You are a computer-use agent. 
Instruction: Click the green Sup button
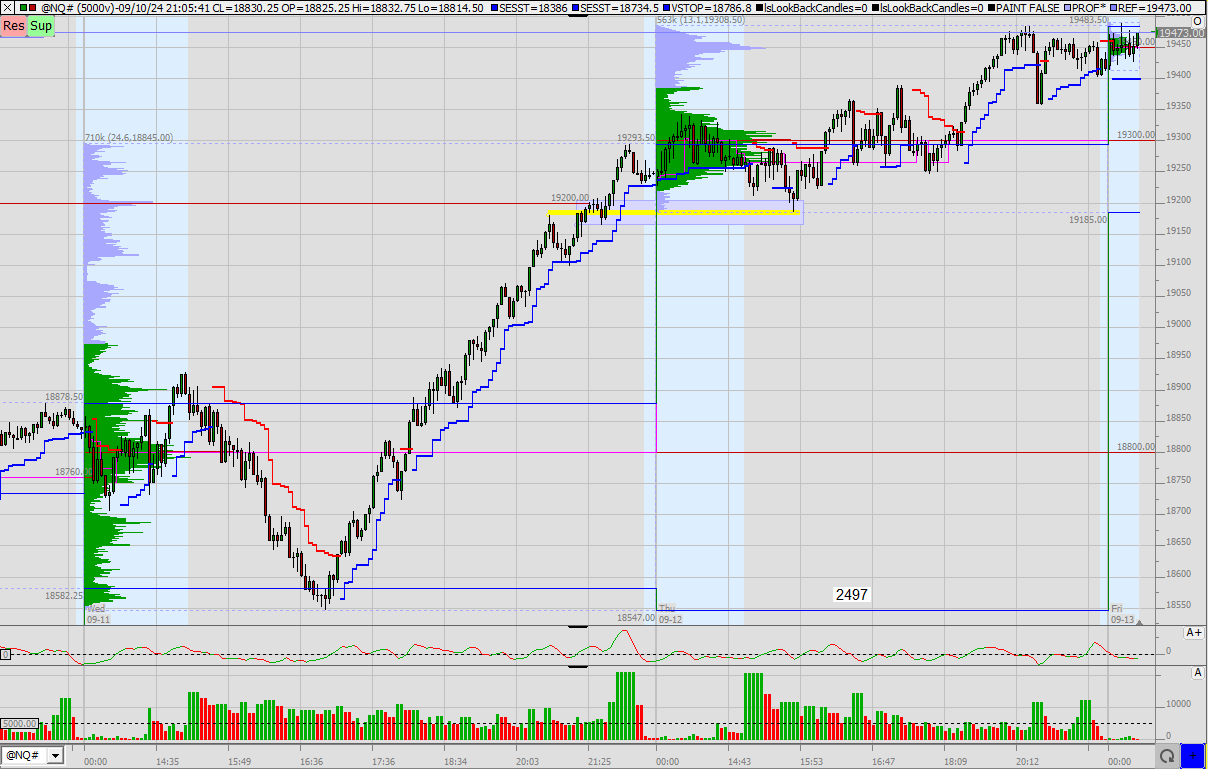41,25
